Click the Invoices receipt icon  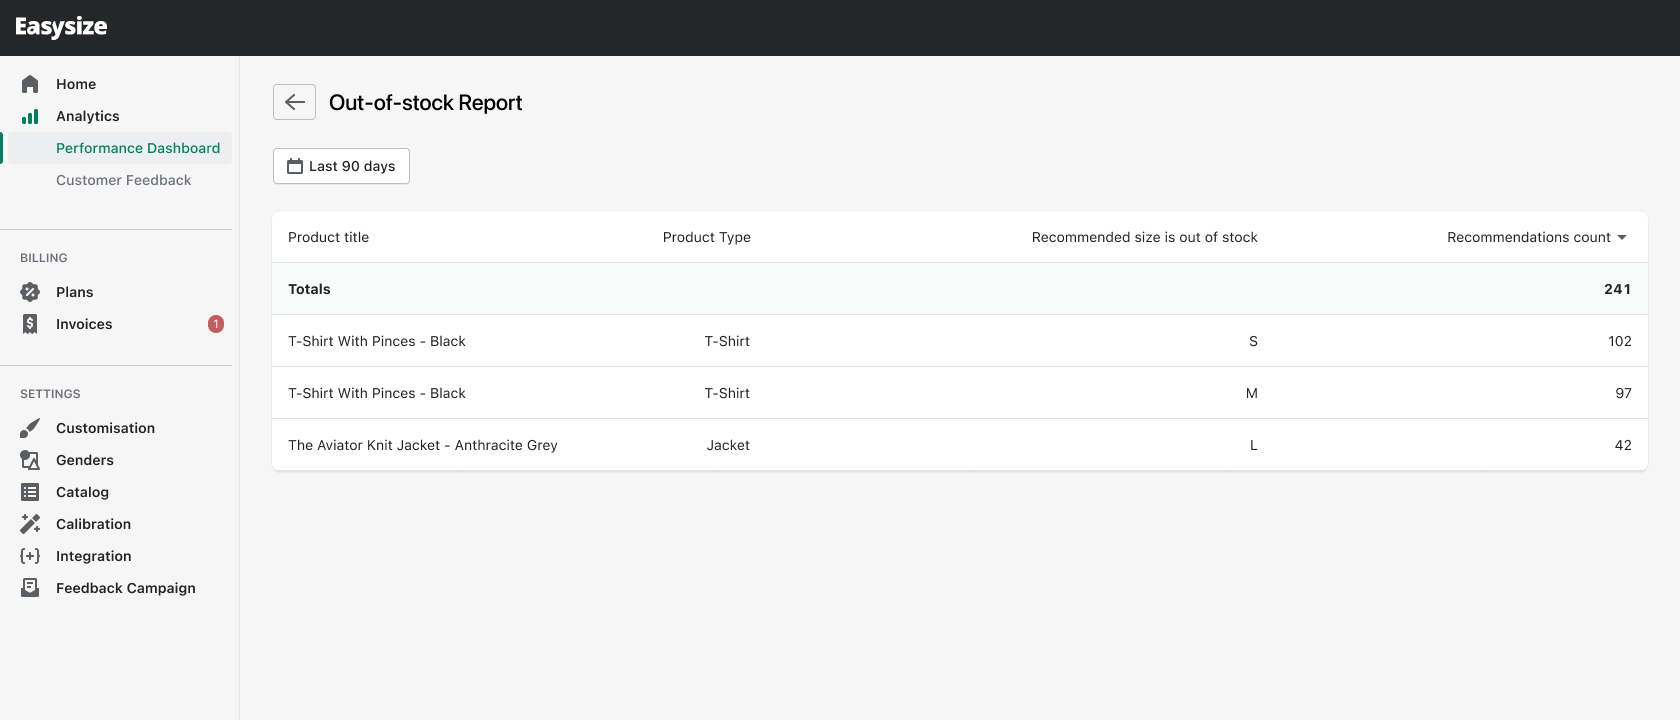click(x=30, y=324)
